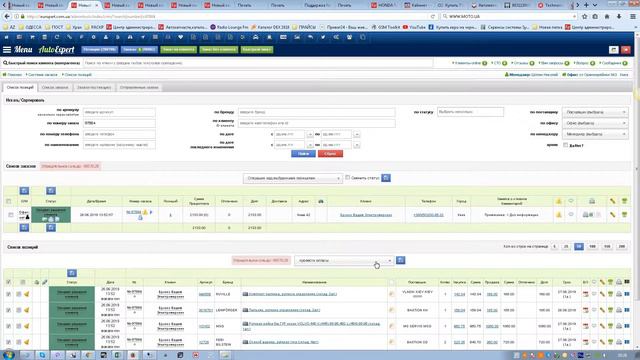640x360 pixels.
Task: Open the 'по офису' office dropdown
Action: (x=595, y=123)
